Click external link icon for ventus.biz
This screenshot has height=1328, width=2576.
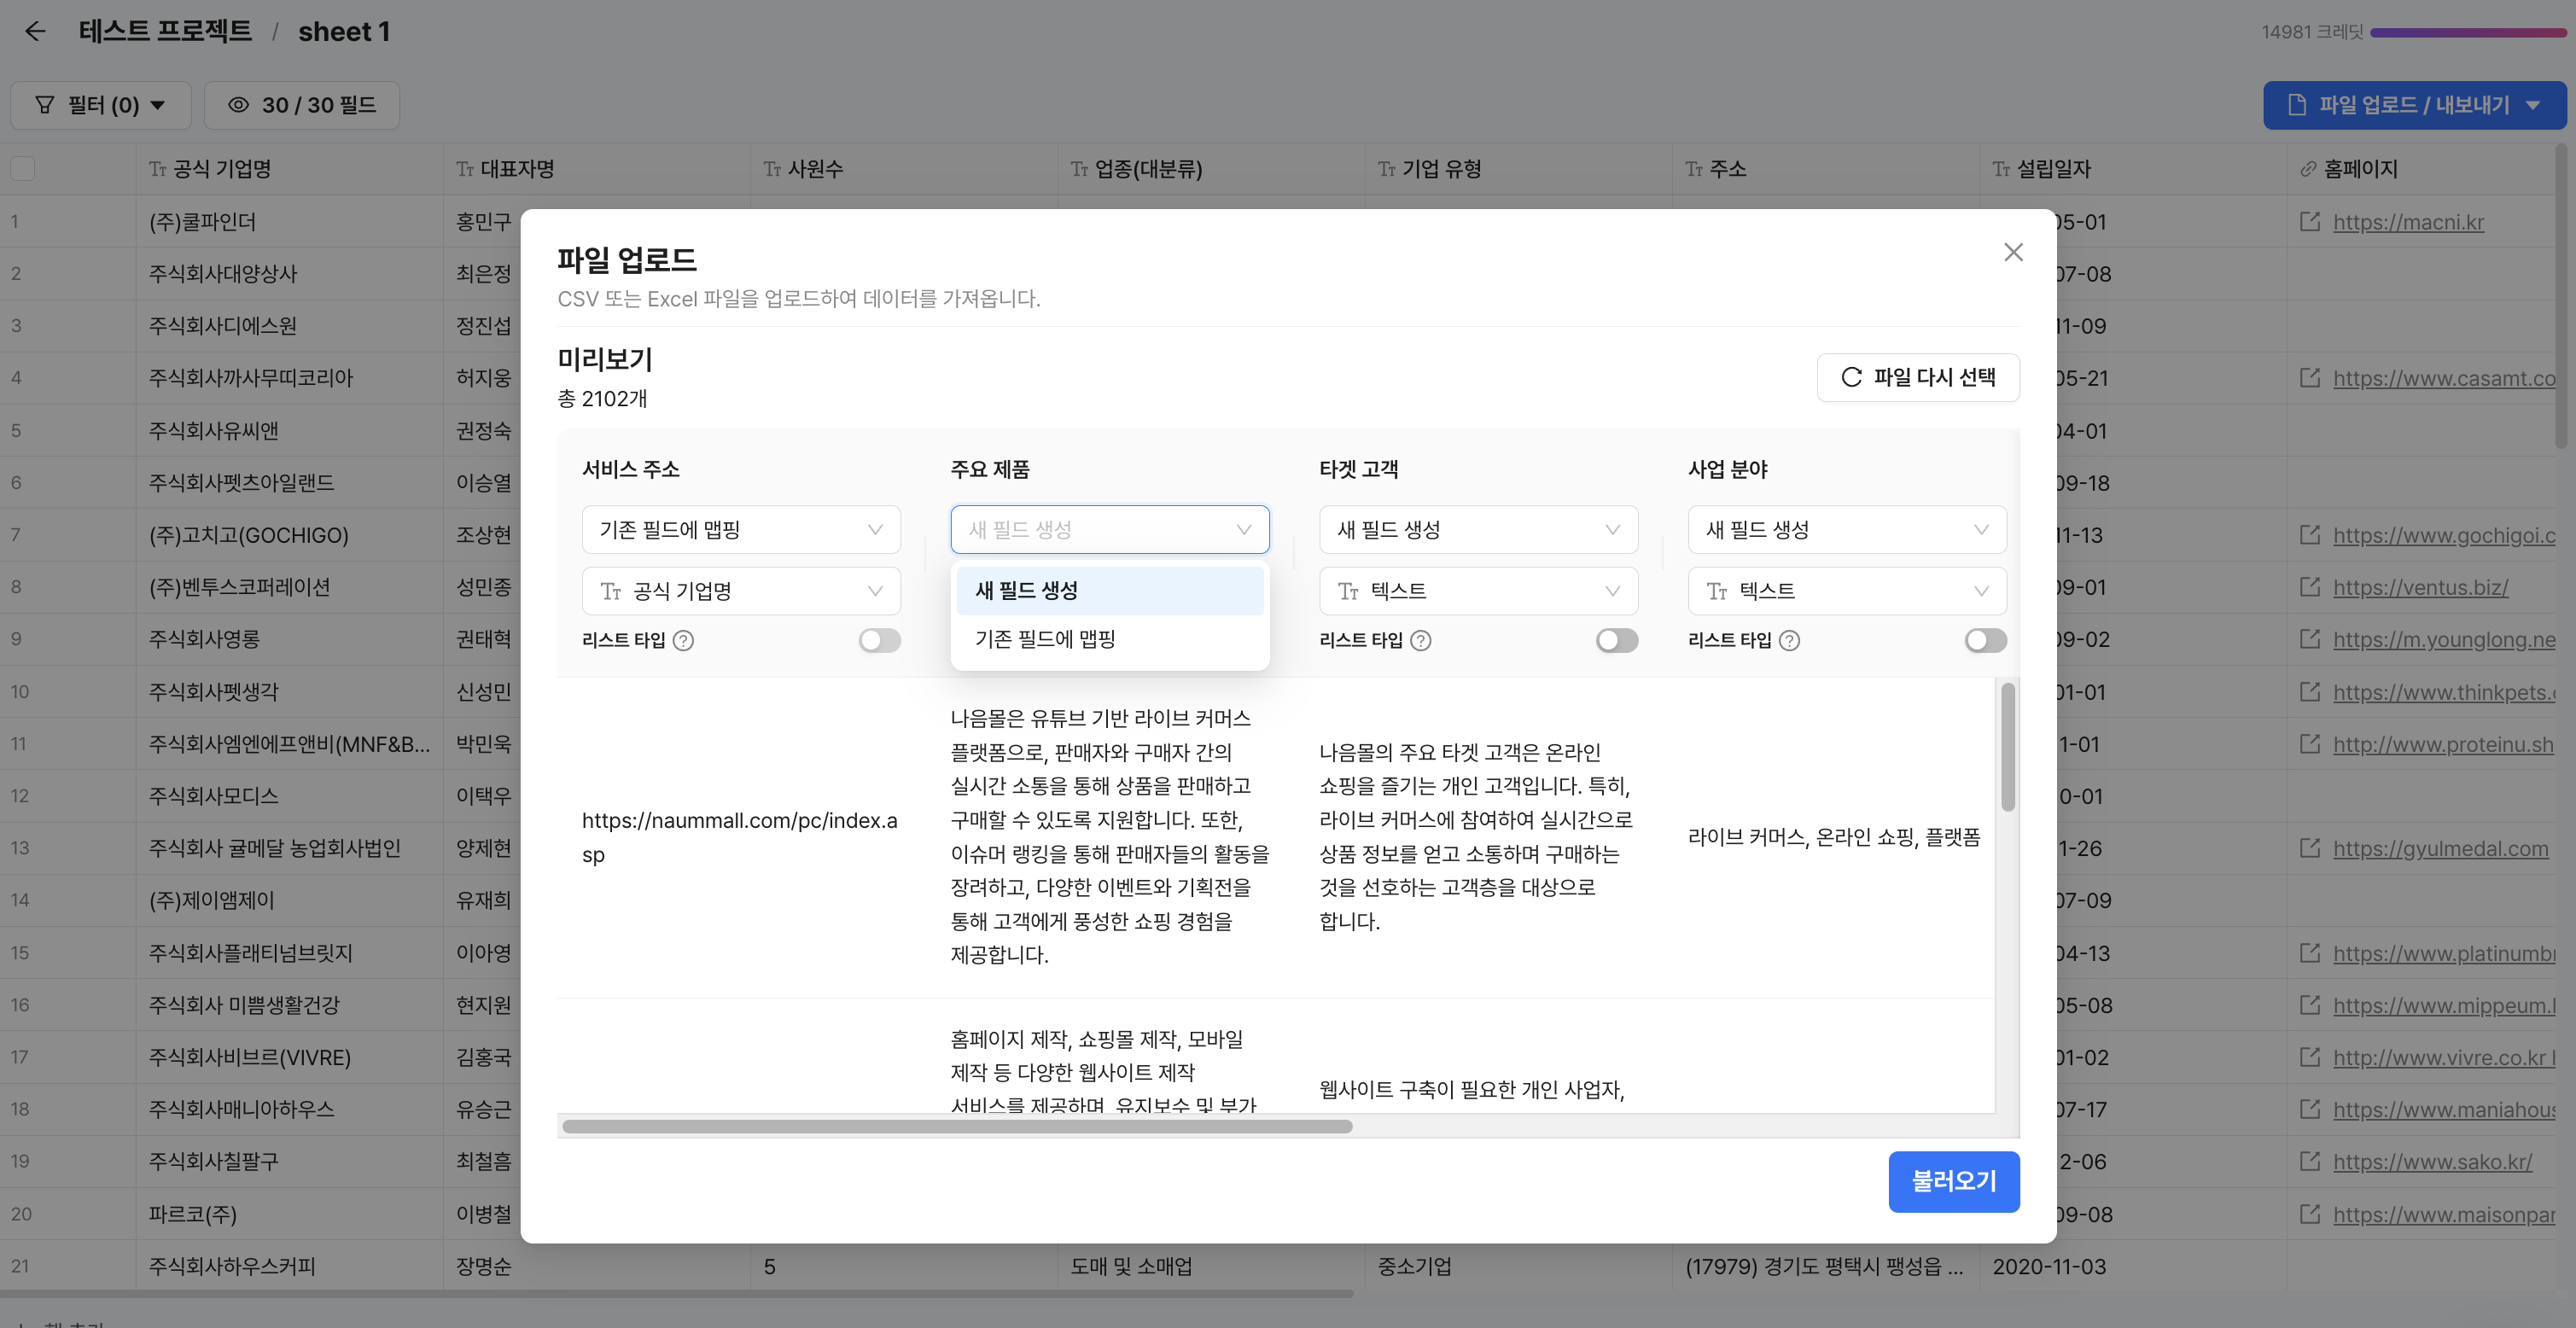pyautogui.click(x=2310, y=587)
